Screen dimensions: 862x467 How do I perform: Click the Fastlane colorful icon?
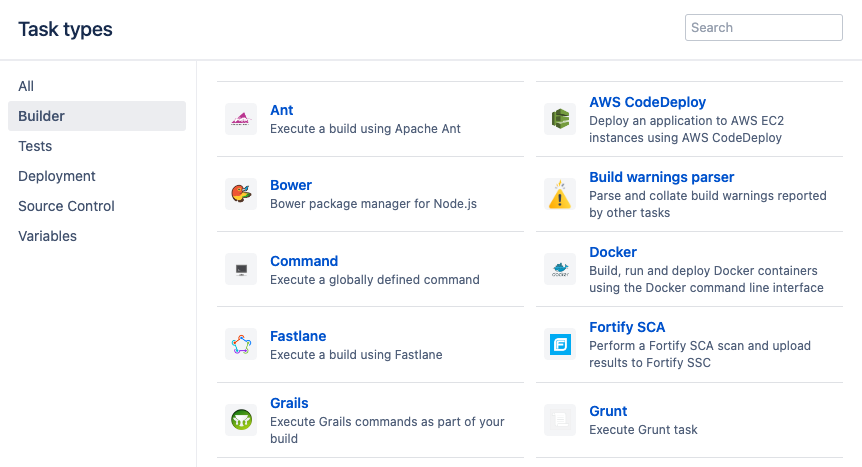(x=241, y=344)
